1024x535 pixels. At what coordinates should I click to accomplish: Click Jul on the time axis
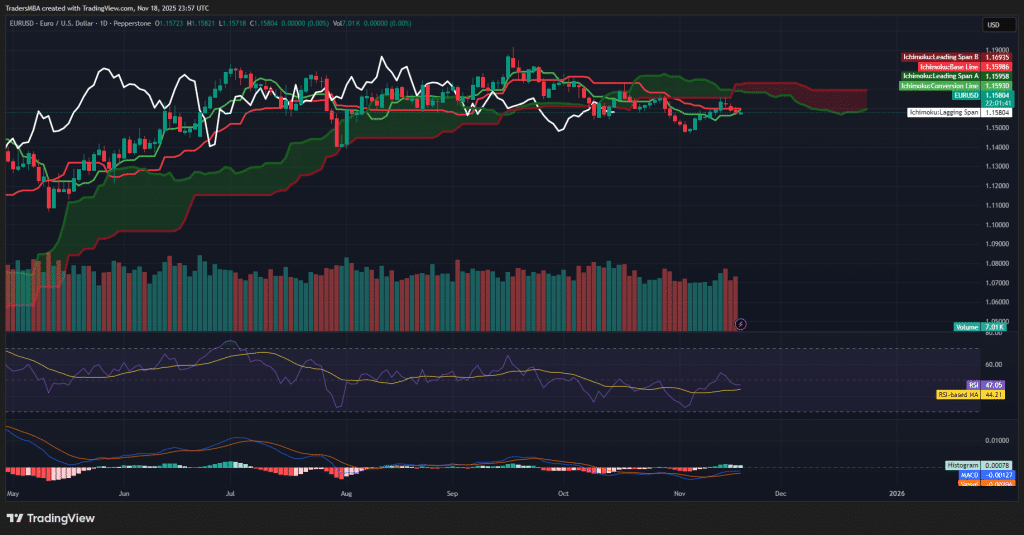click(x=230, y=494)
